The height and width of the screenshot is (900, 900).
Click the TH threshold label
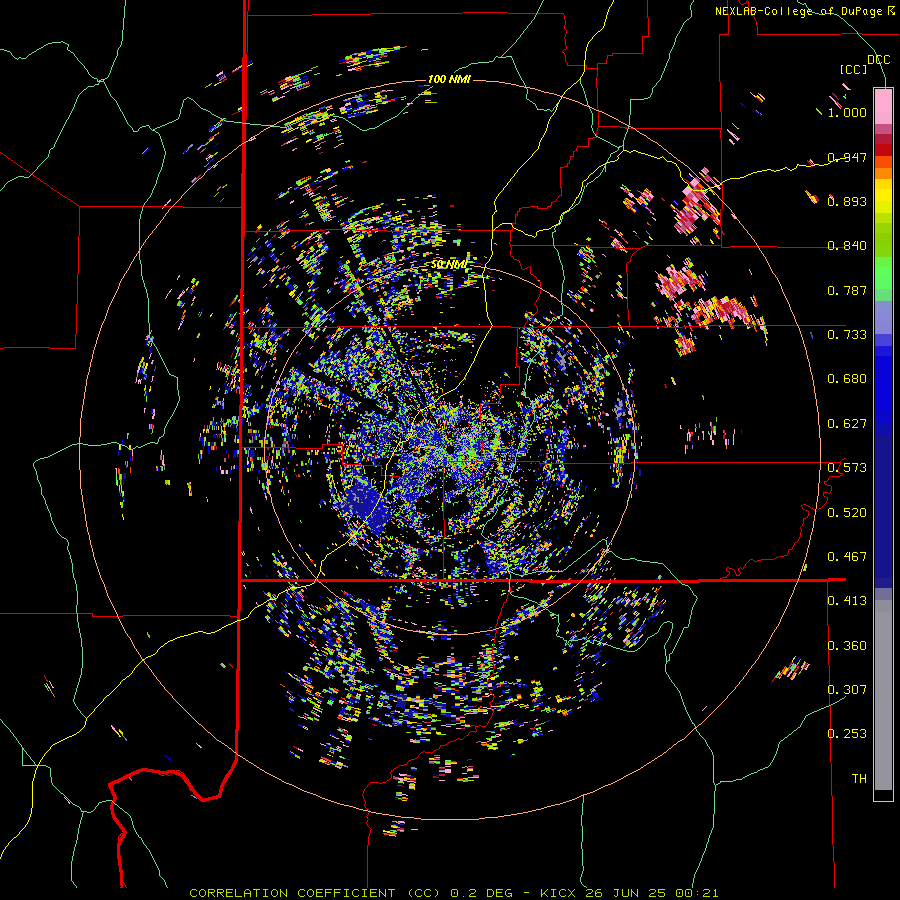point(859,778)
